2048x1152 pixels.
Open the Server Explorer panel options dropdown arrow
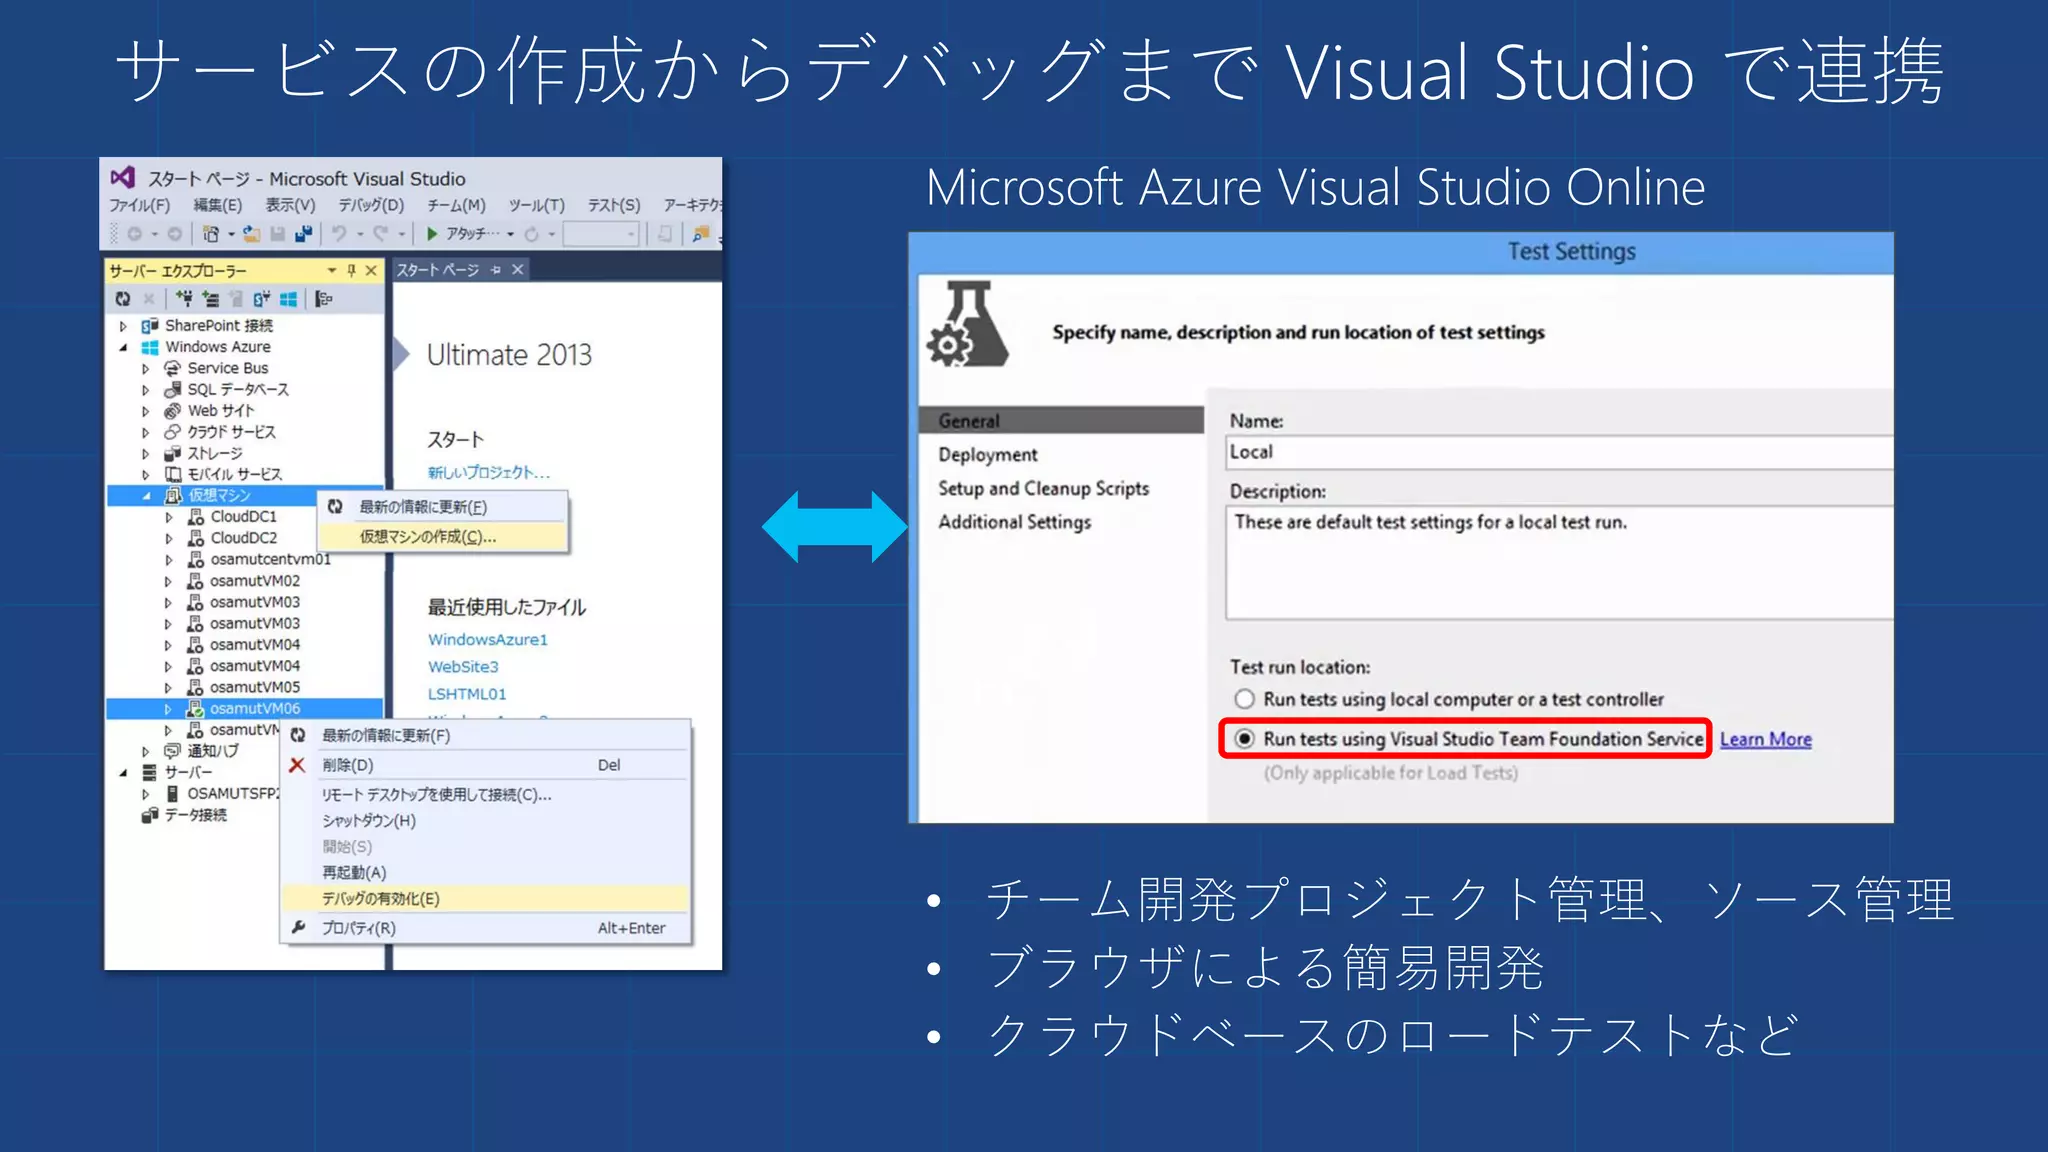332,270
